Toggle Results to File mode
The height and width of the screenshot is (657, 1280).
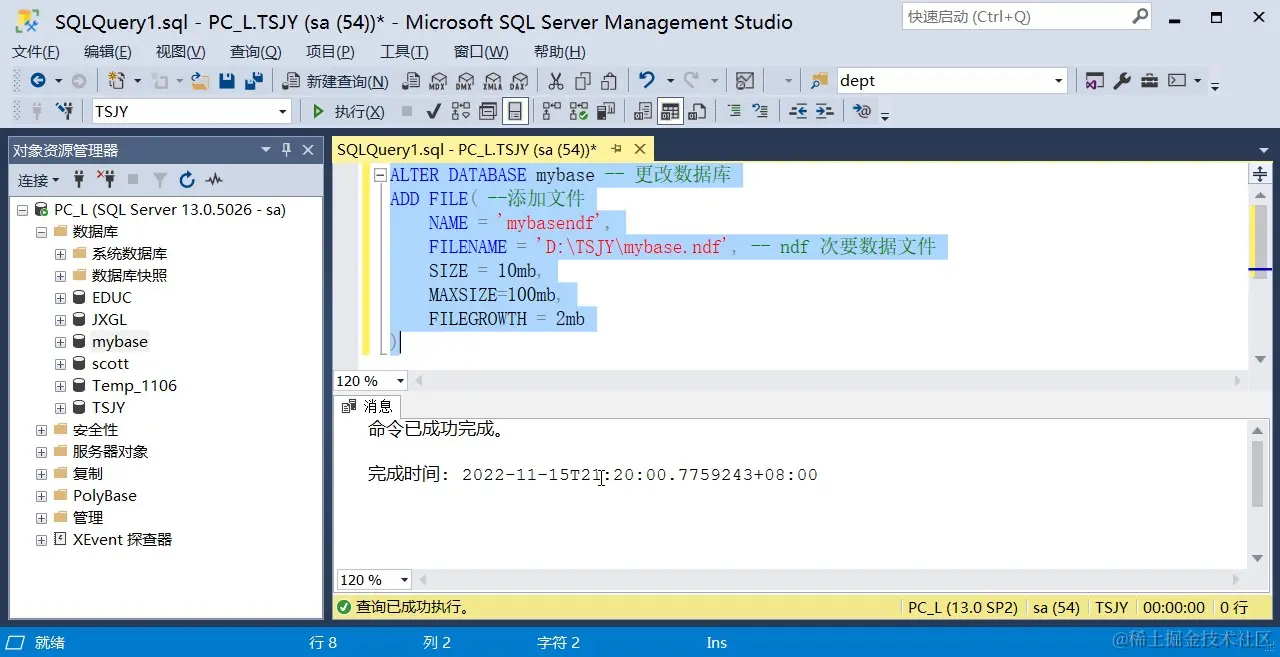[697, 111]
